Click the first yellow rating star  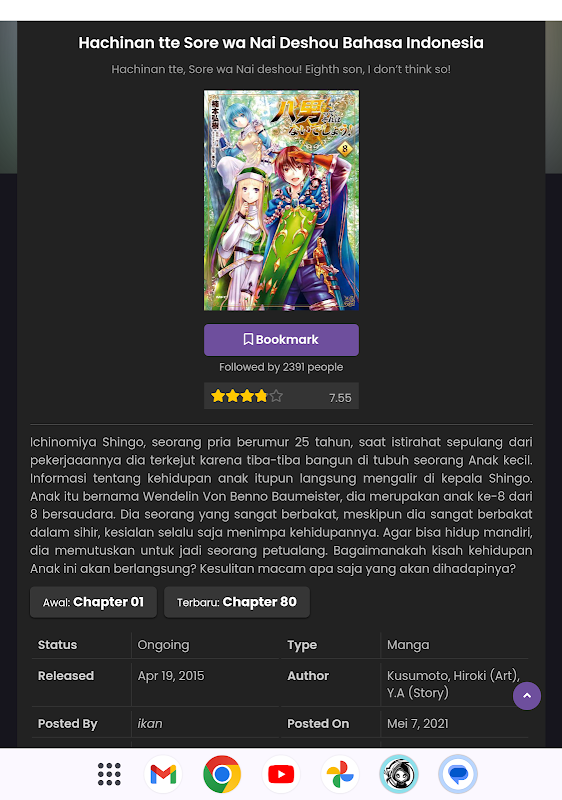(218, 396)
